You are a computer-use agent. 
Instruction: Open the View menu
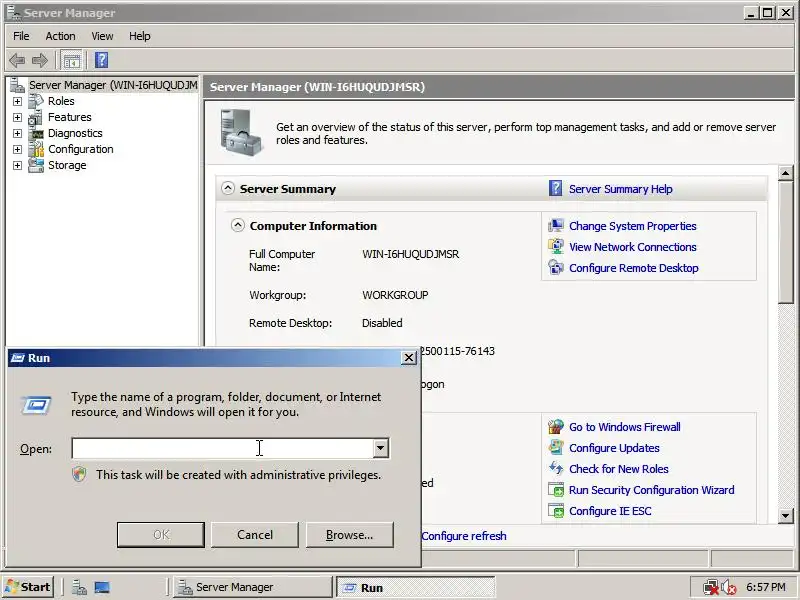[102, 36]
